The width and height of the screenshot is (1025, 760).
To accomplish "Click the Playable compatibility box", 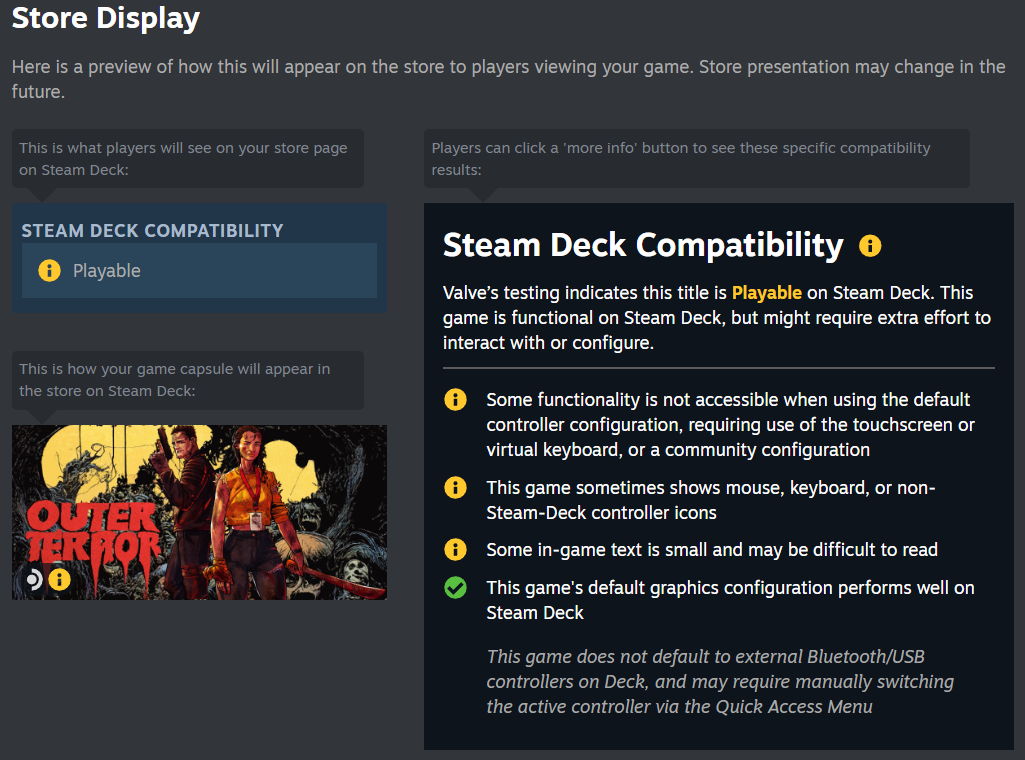I will tap(199, 271).
